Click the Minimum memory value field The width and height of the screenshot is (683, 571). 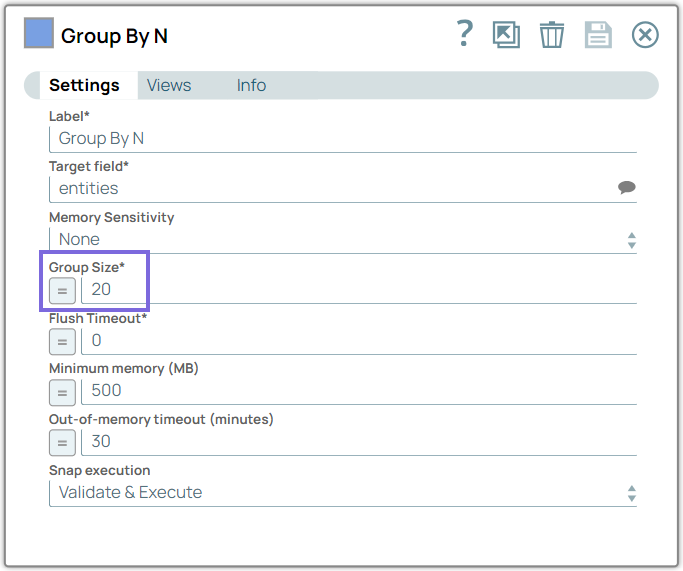(x=358, y=391)
